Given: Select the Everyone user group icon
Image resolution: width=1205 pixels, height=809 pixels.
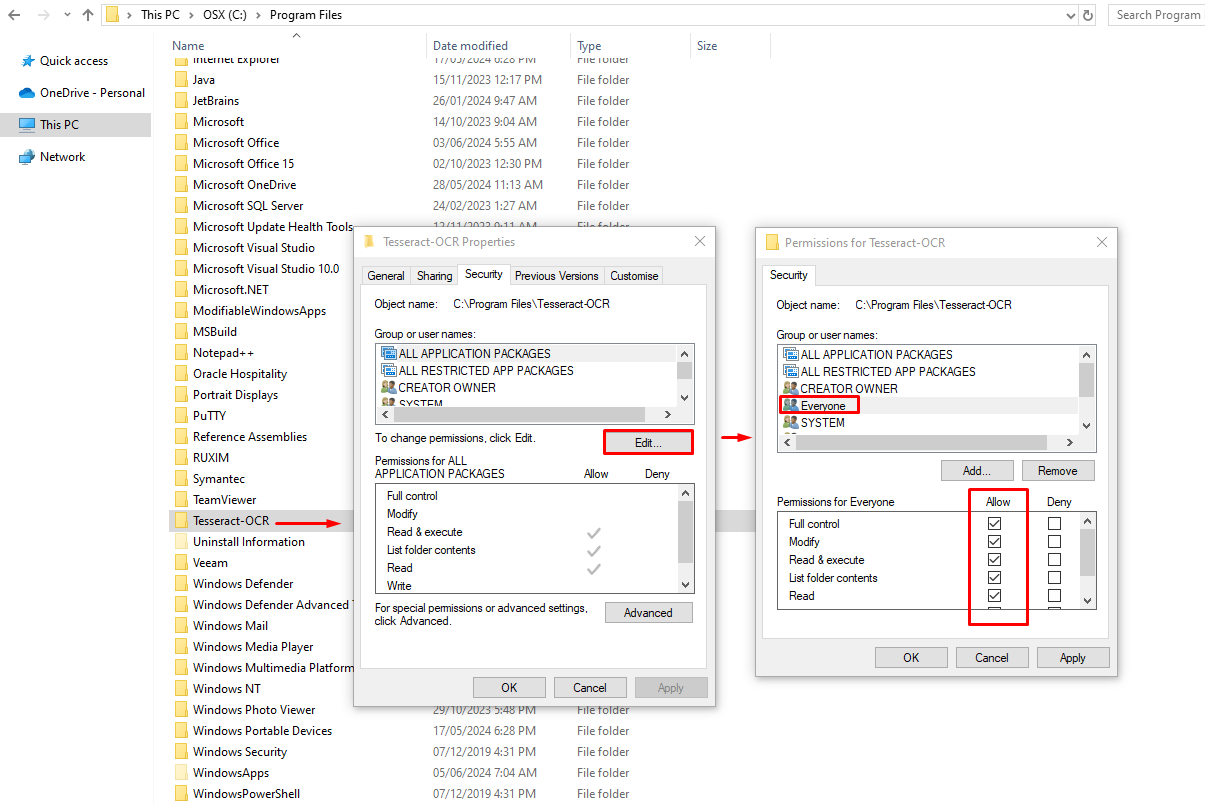Looking at the screenshot, I should [791, 406].
